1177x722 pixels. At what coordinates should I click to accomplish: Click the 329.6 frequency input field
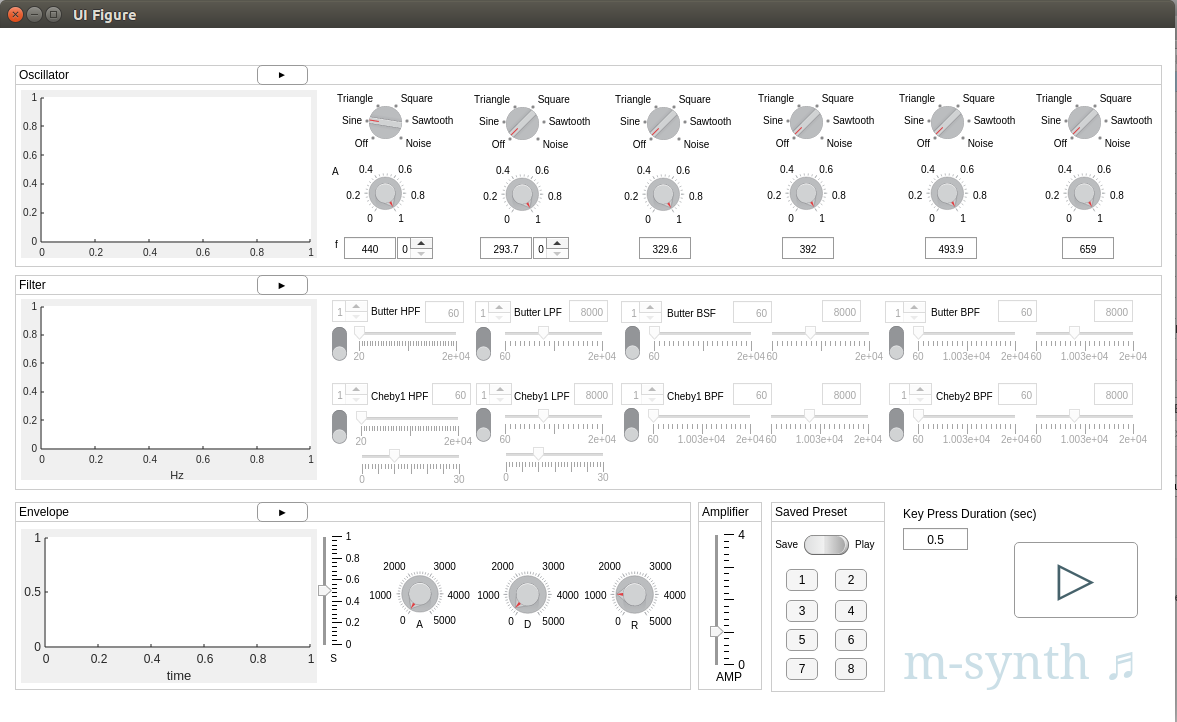click(x=665, y=249)
